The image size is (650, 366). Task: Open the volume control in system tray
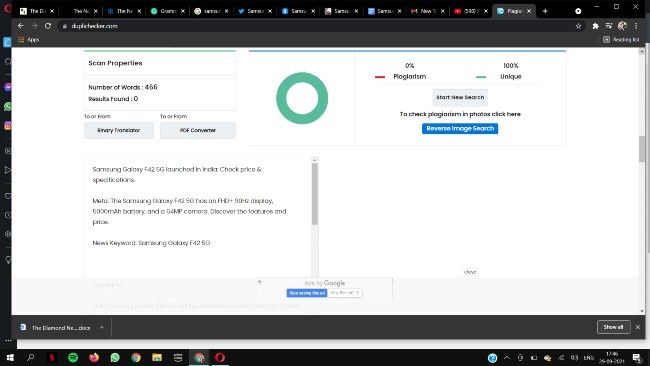(575, 357)
